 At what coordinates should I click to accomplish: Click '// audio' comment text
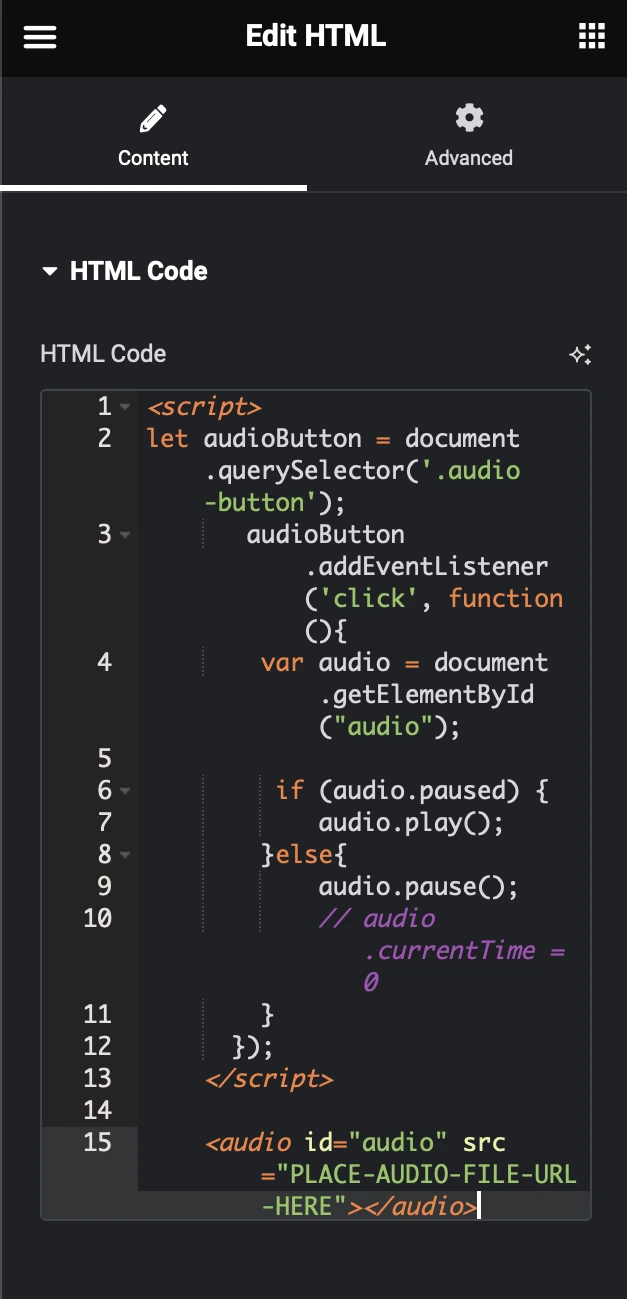[377, 918]
